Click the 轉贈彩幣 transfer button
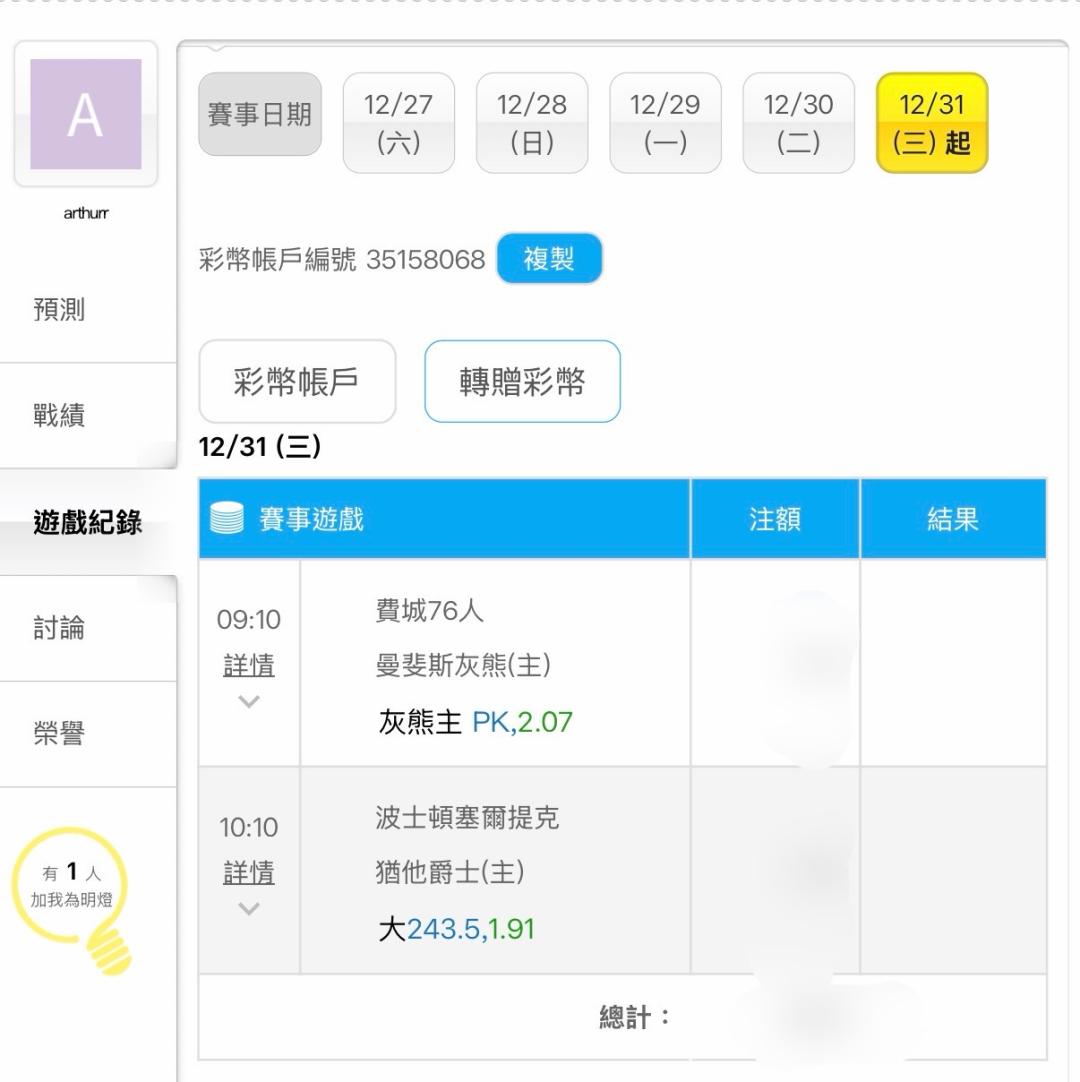Screen dimensions: 1080x1082 (x=522, y=382)
